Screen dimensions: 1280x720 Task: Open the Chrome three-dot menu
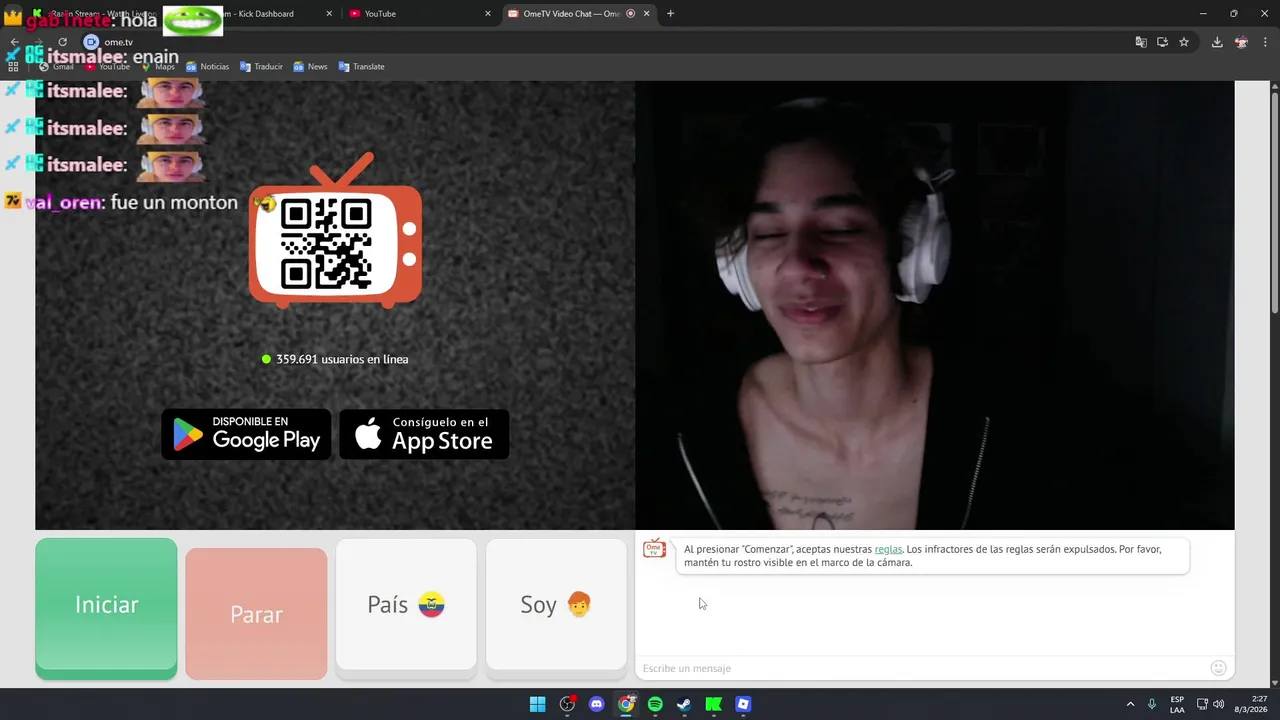coord(1265,42)
